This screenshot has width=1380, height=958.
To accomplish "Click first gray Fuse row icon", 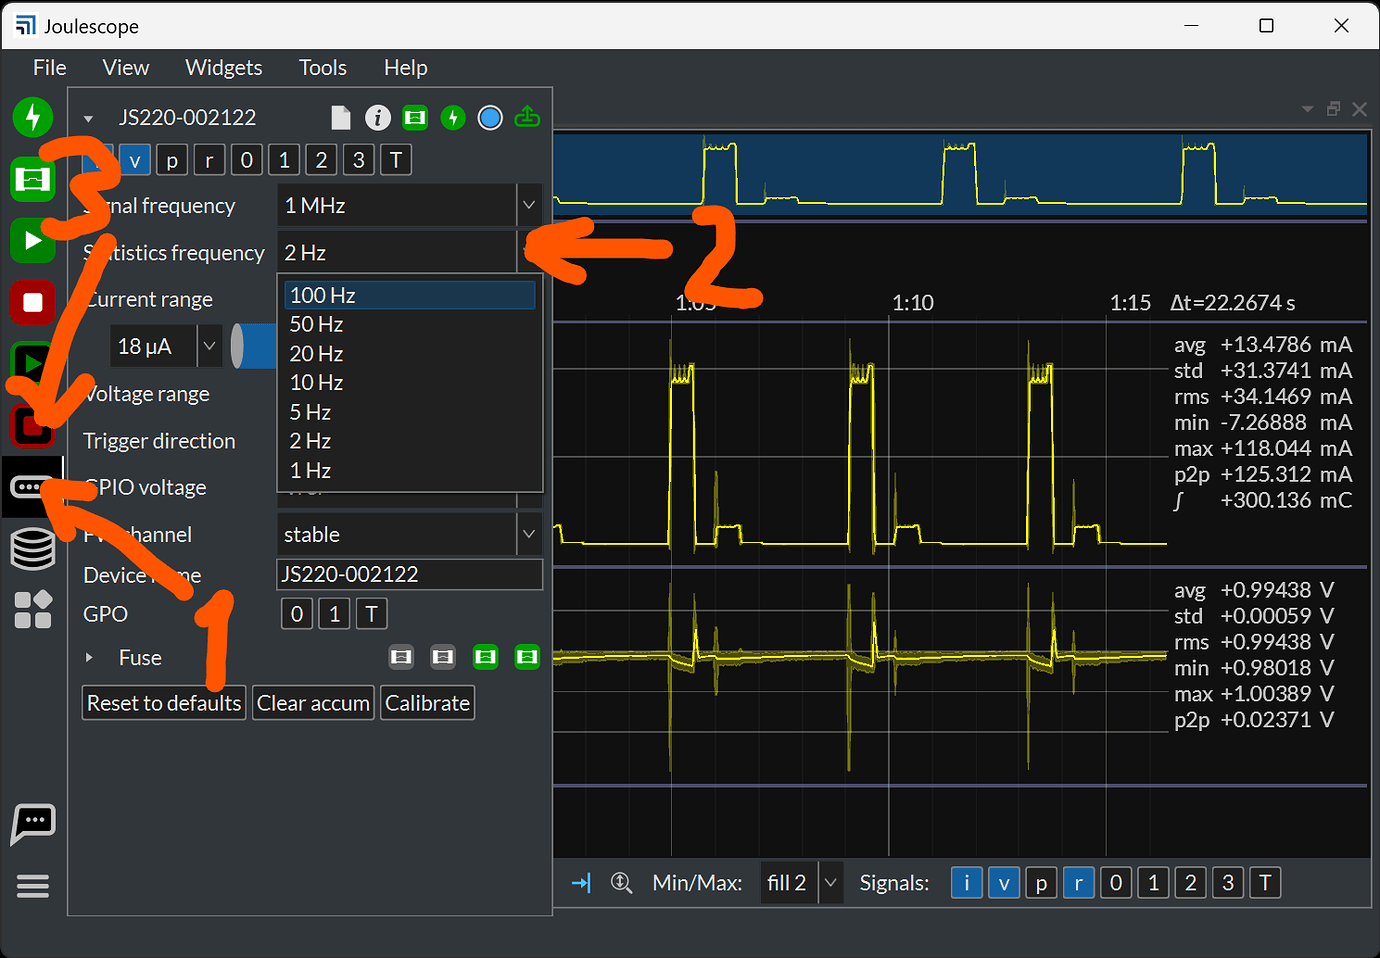I will [401, 657].
